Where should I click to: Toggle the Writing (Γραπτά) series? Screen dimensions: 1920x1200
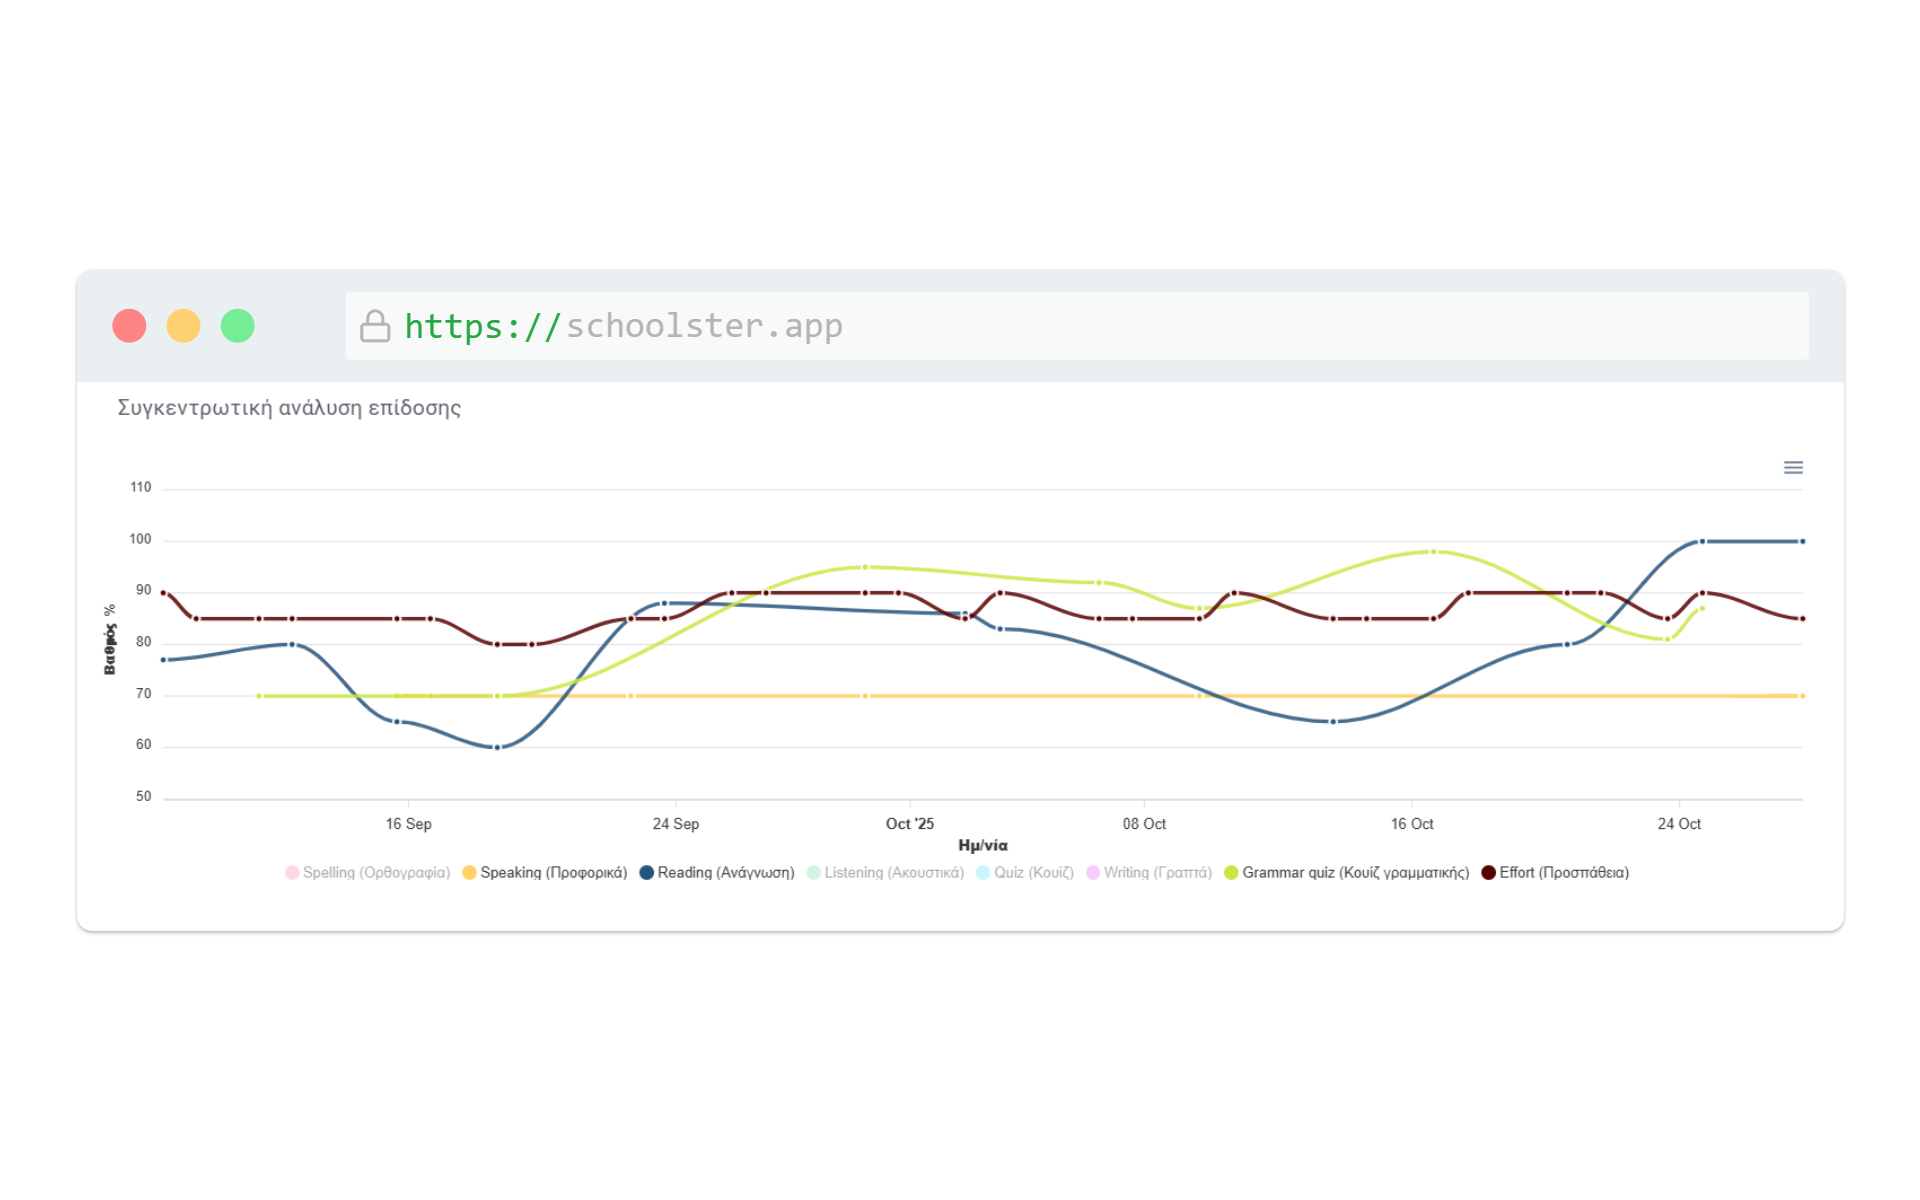pyautogui.click(x=1149, y=873)
